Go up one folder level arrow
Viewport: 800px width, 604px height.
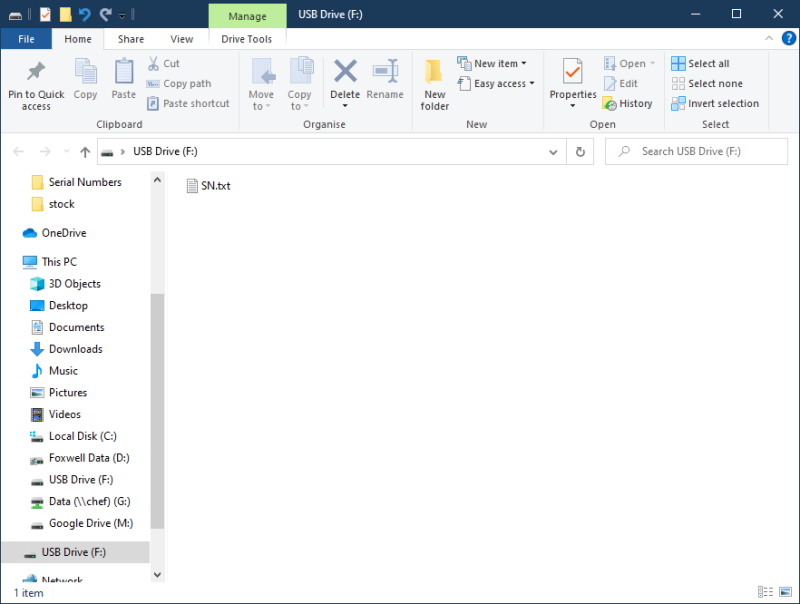[85, 152]
